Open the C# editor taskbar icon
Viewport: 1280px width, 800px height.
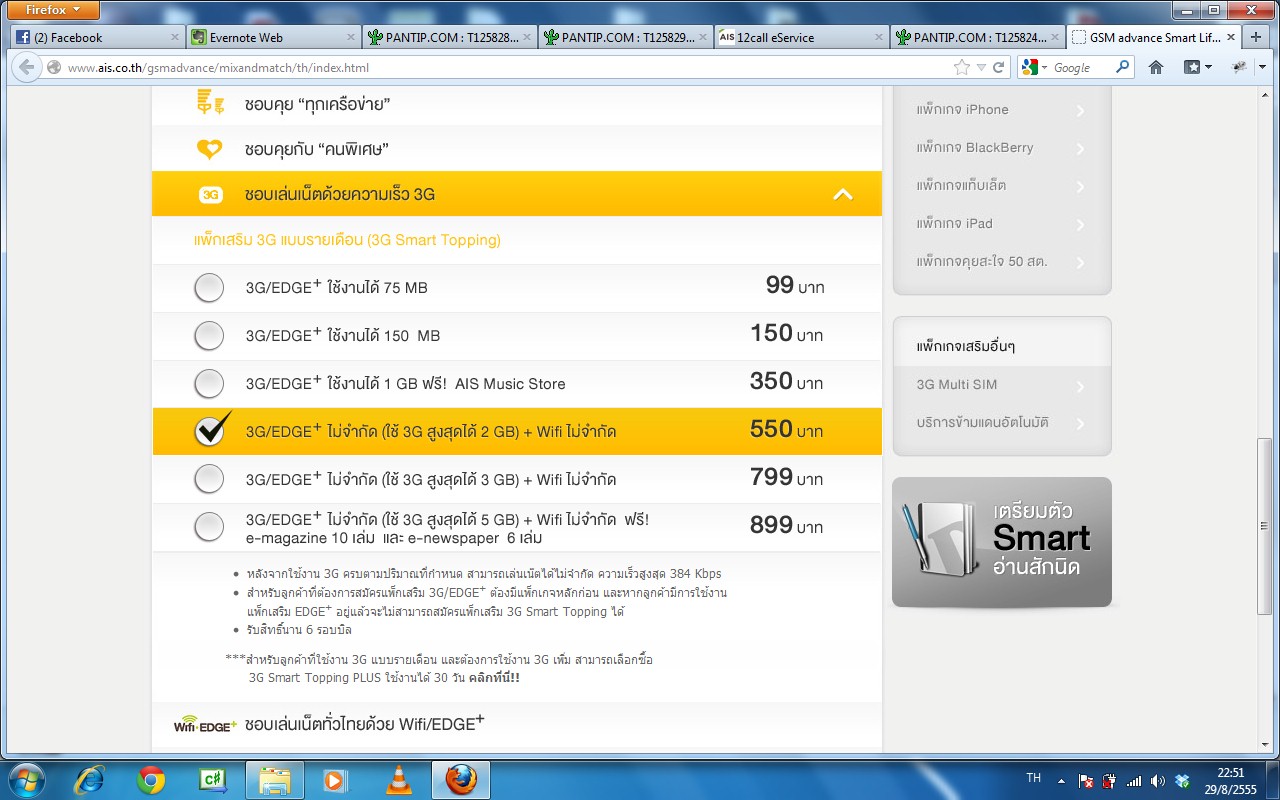(x=212, y=780)
